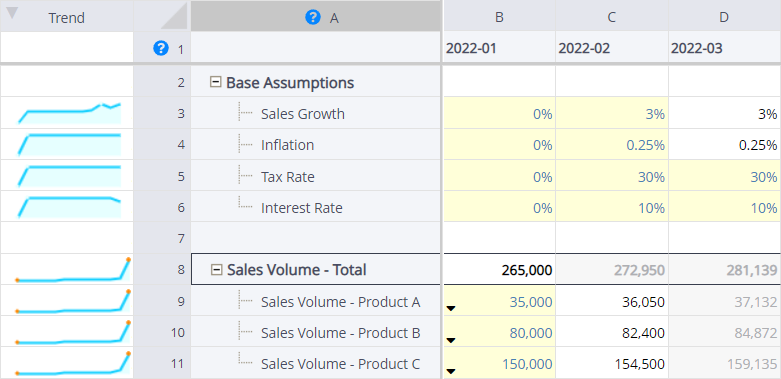Click the help icon beside row 1
The width and height of the screenshot is (781, 379).
161,48
